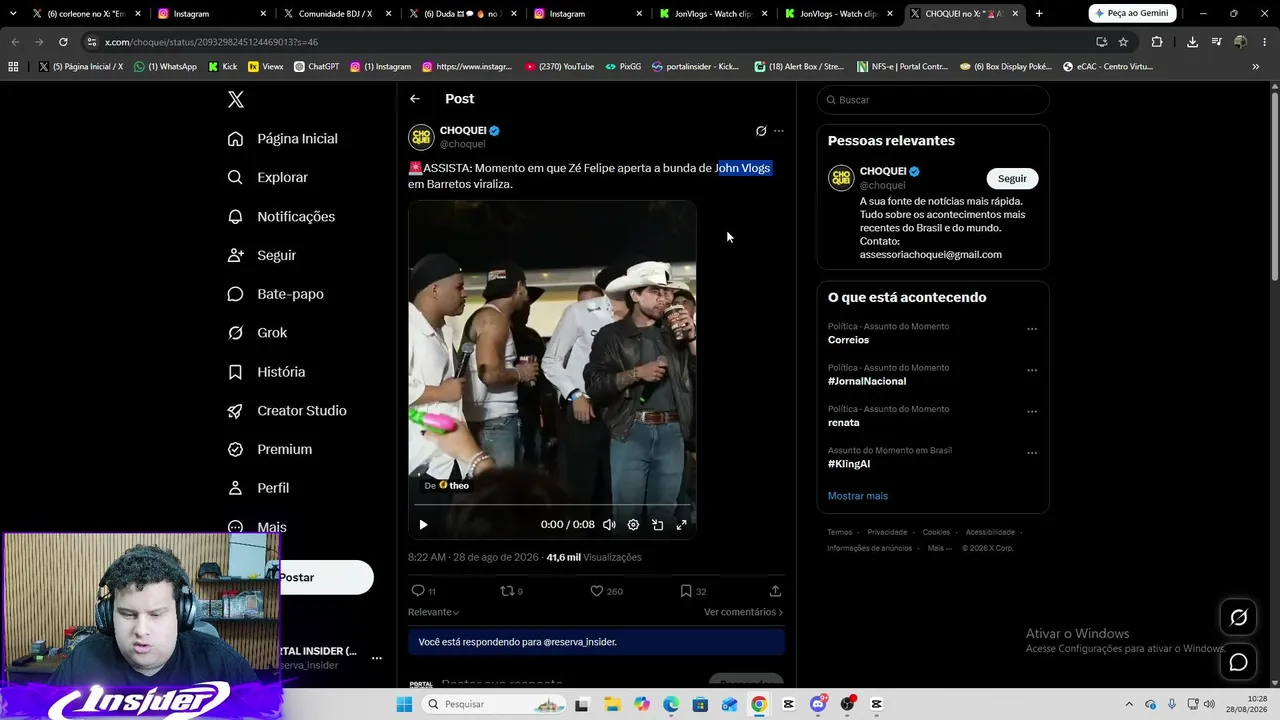This screenshot has width=1280, height=720.
Task: Open the post's more options menu
Action: point(779,131)
